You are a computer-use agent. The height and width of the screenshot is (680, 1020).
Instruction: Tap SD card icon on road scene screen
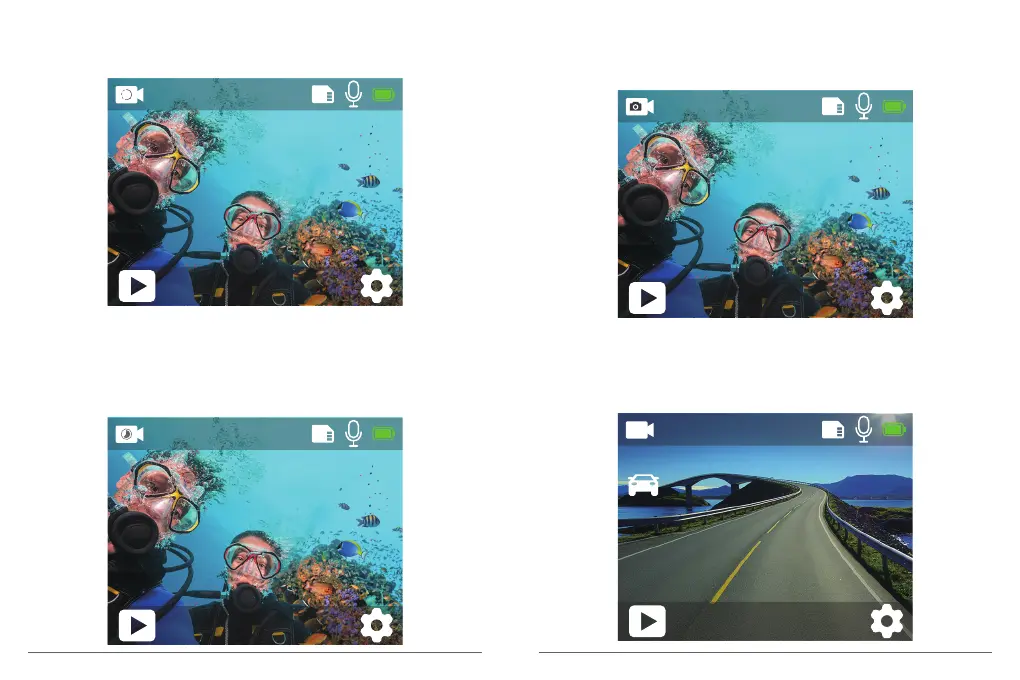coord(833,430)
